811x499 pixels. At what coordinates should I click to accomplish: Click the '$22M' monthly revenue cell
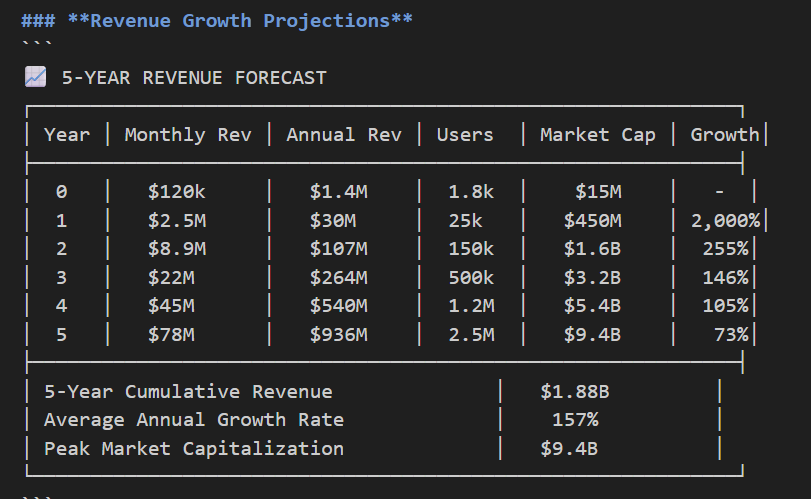(171, 278)
